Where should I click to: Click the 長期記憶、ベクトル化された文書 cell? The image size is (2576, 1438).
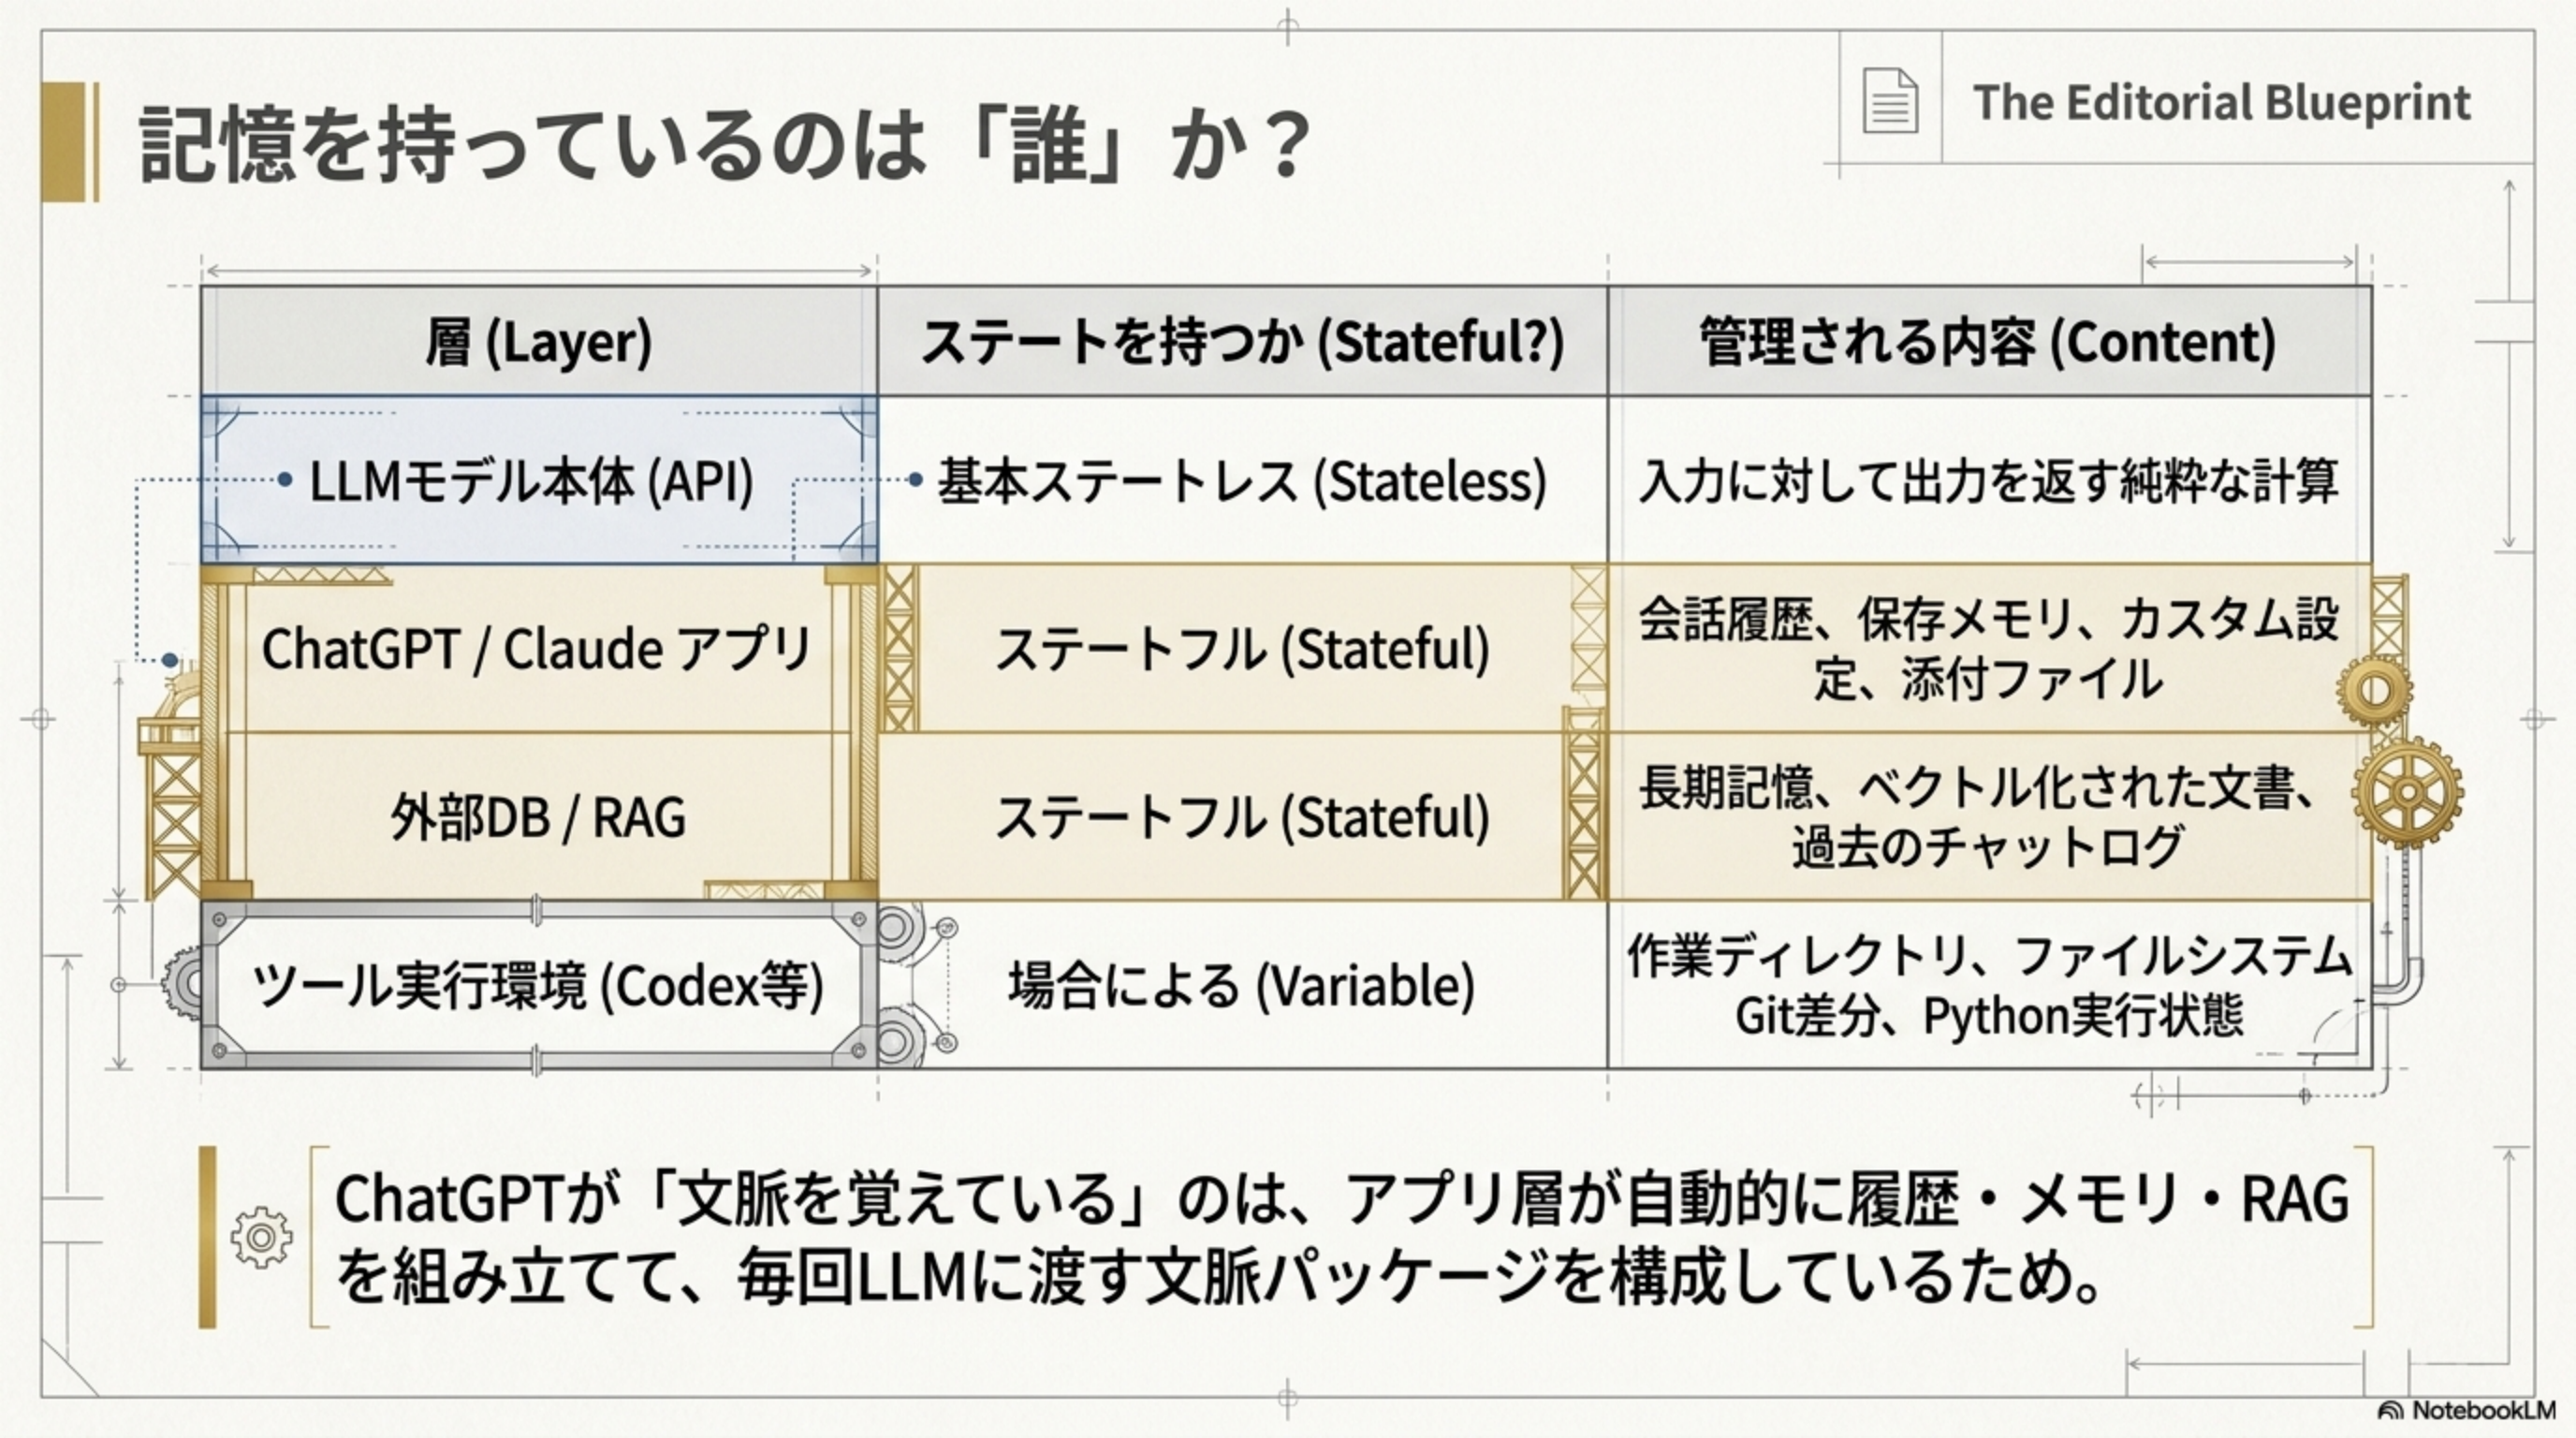pos(1989,816)
